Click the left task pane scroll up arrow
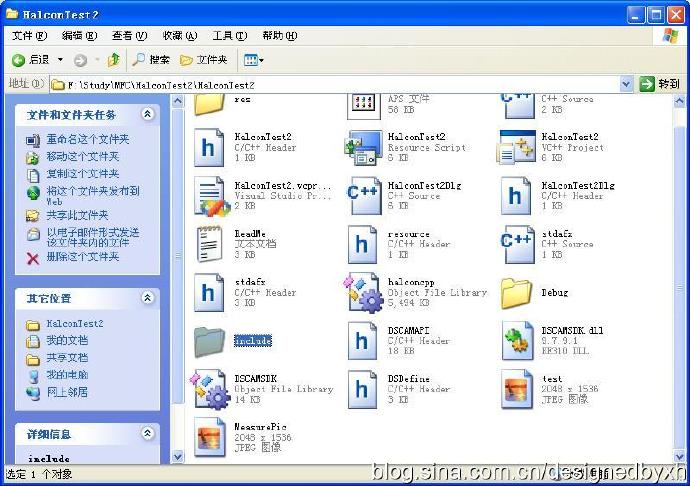 177,101
